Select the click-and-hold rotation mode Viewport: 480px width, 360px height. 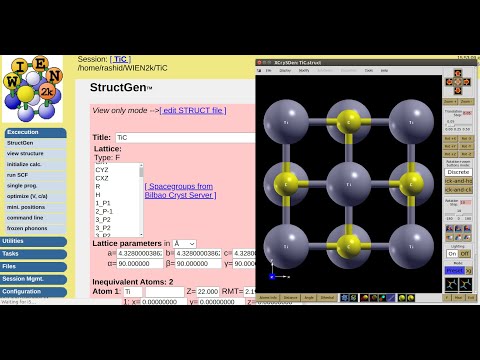point(458,181)
